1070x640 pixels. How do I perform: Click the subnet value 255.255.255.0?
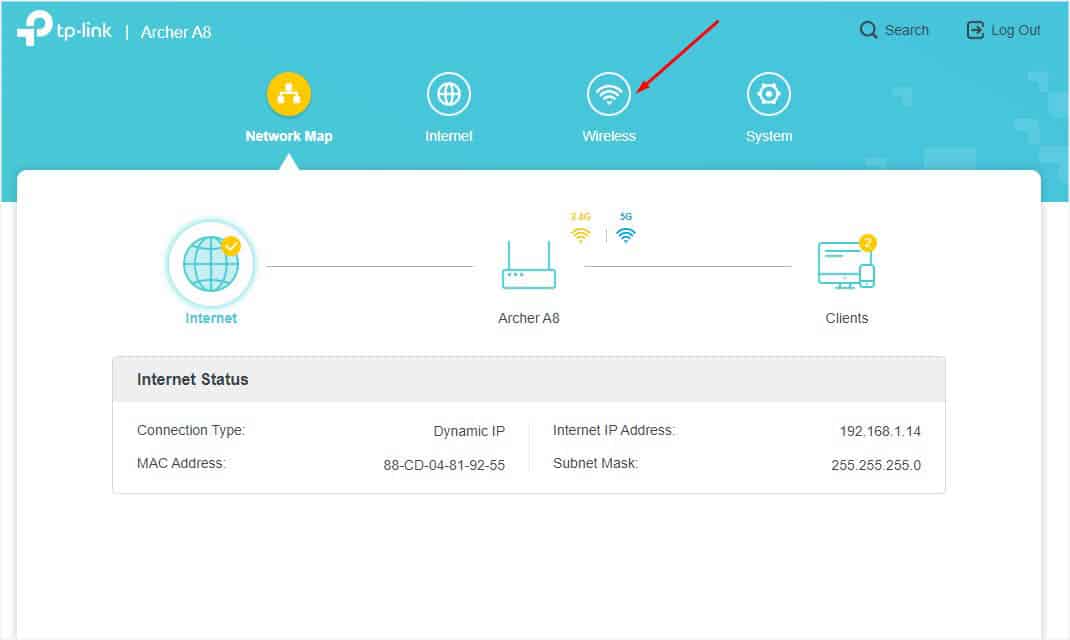tap(876, 465)
